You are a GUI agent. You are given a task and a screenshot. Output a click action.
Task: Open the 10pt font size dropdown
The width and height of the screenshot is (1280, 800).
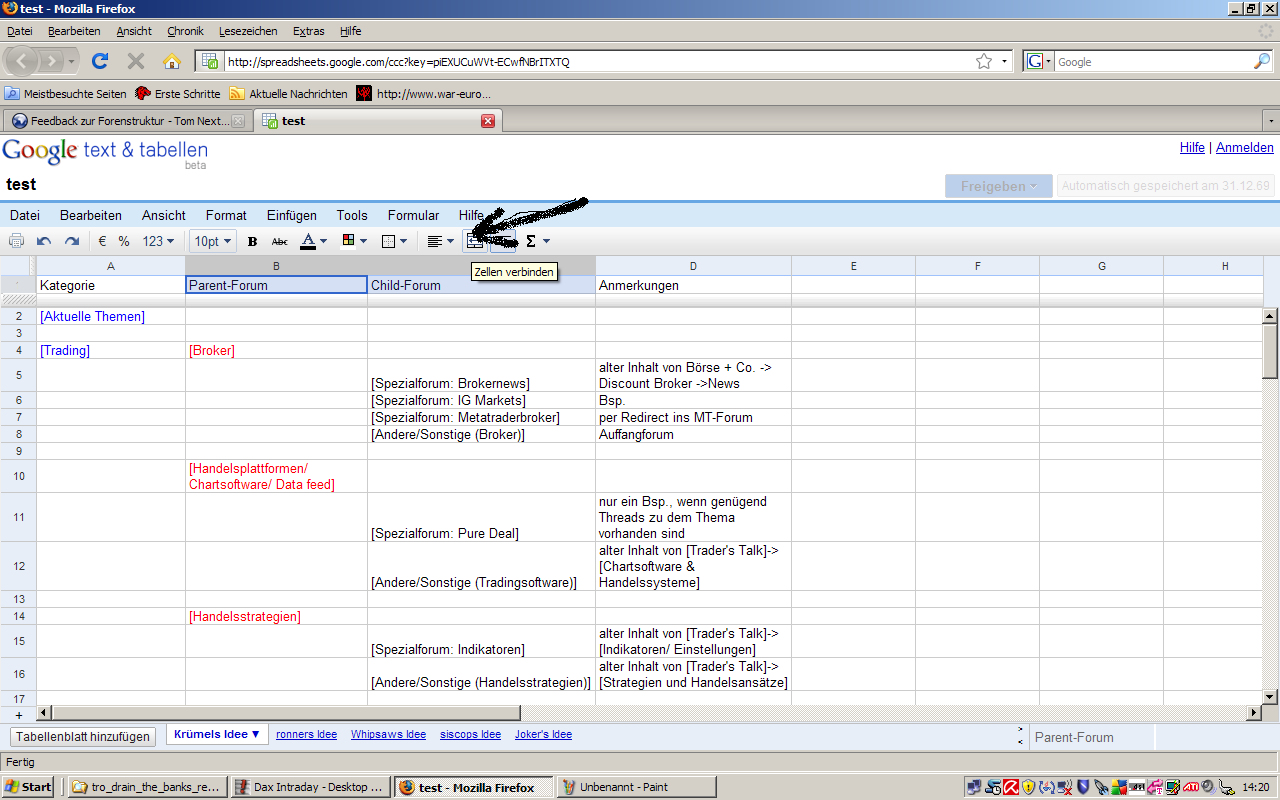click(x=213, y=241)
